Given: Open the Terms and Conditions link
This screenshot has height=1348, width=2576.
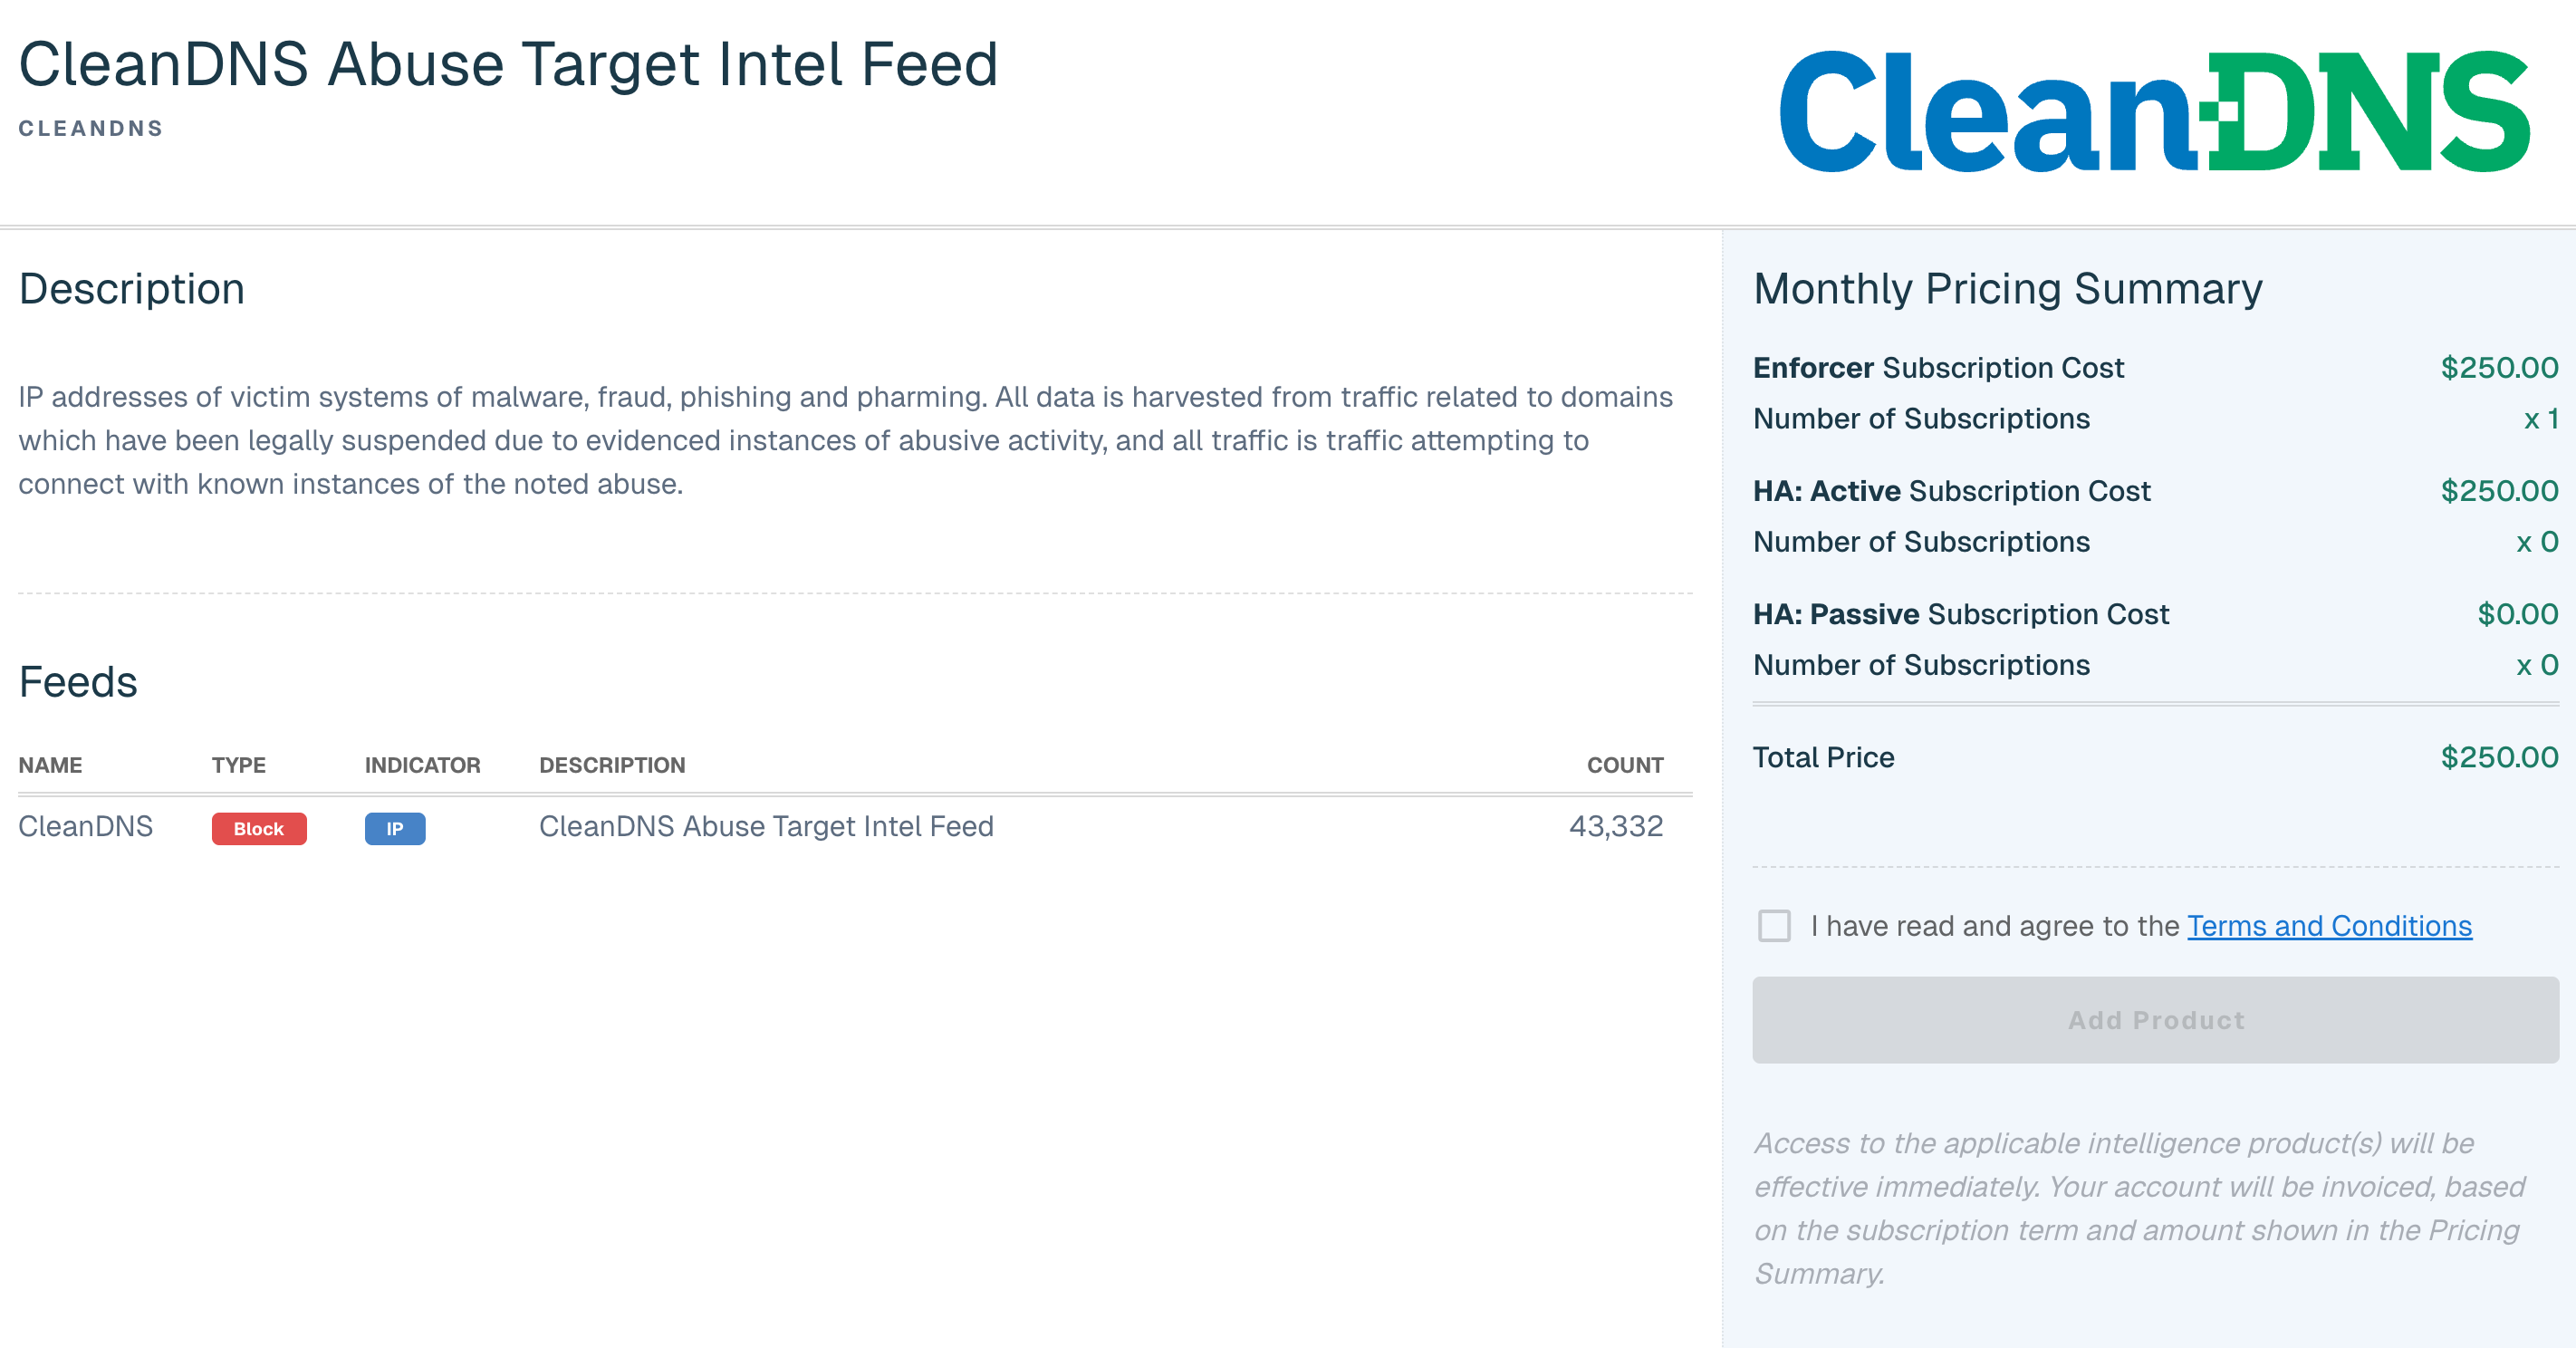Looking at the screenshot, I should click(2329, 926).
